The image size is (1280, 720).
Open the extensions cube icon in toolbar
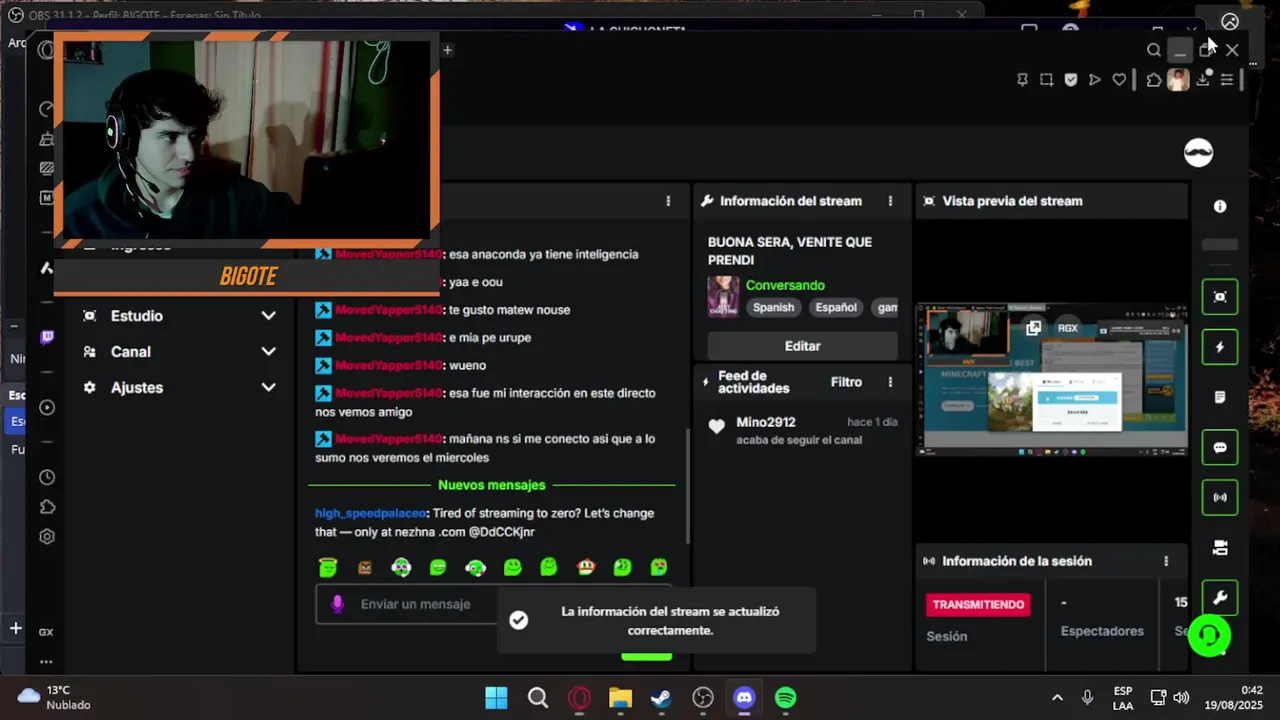click(x=1154, y=80)
